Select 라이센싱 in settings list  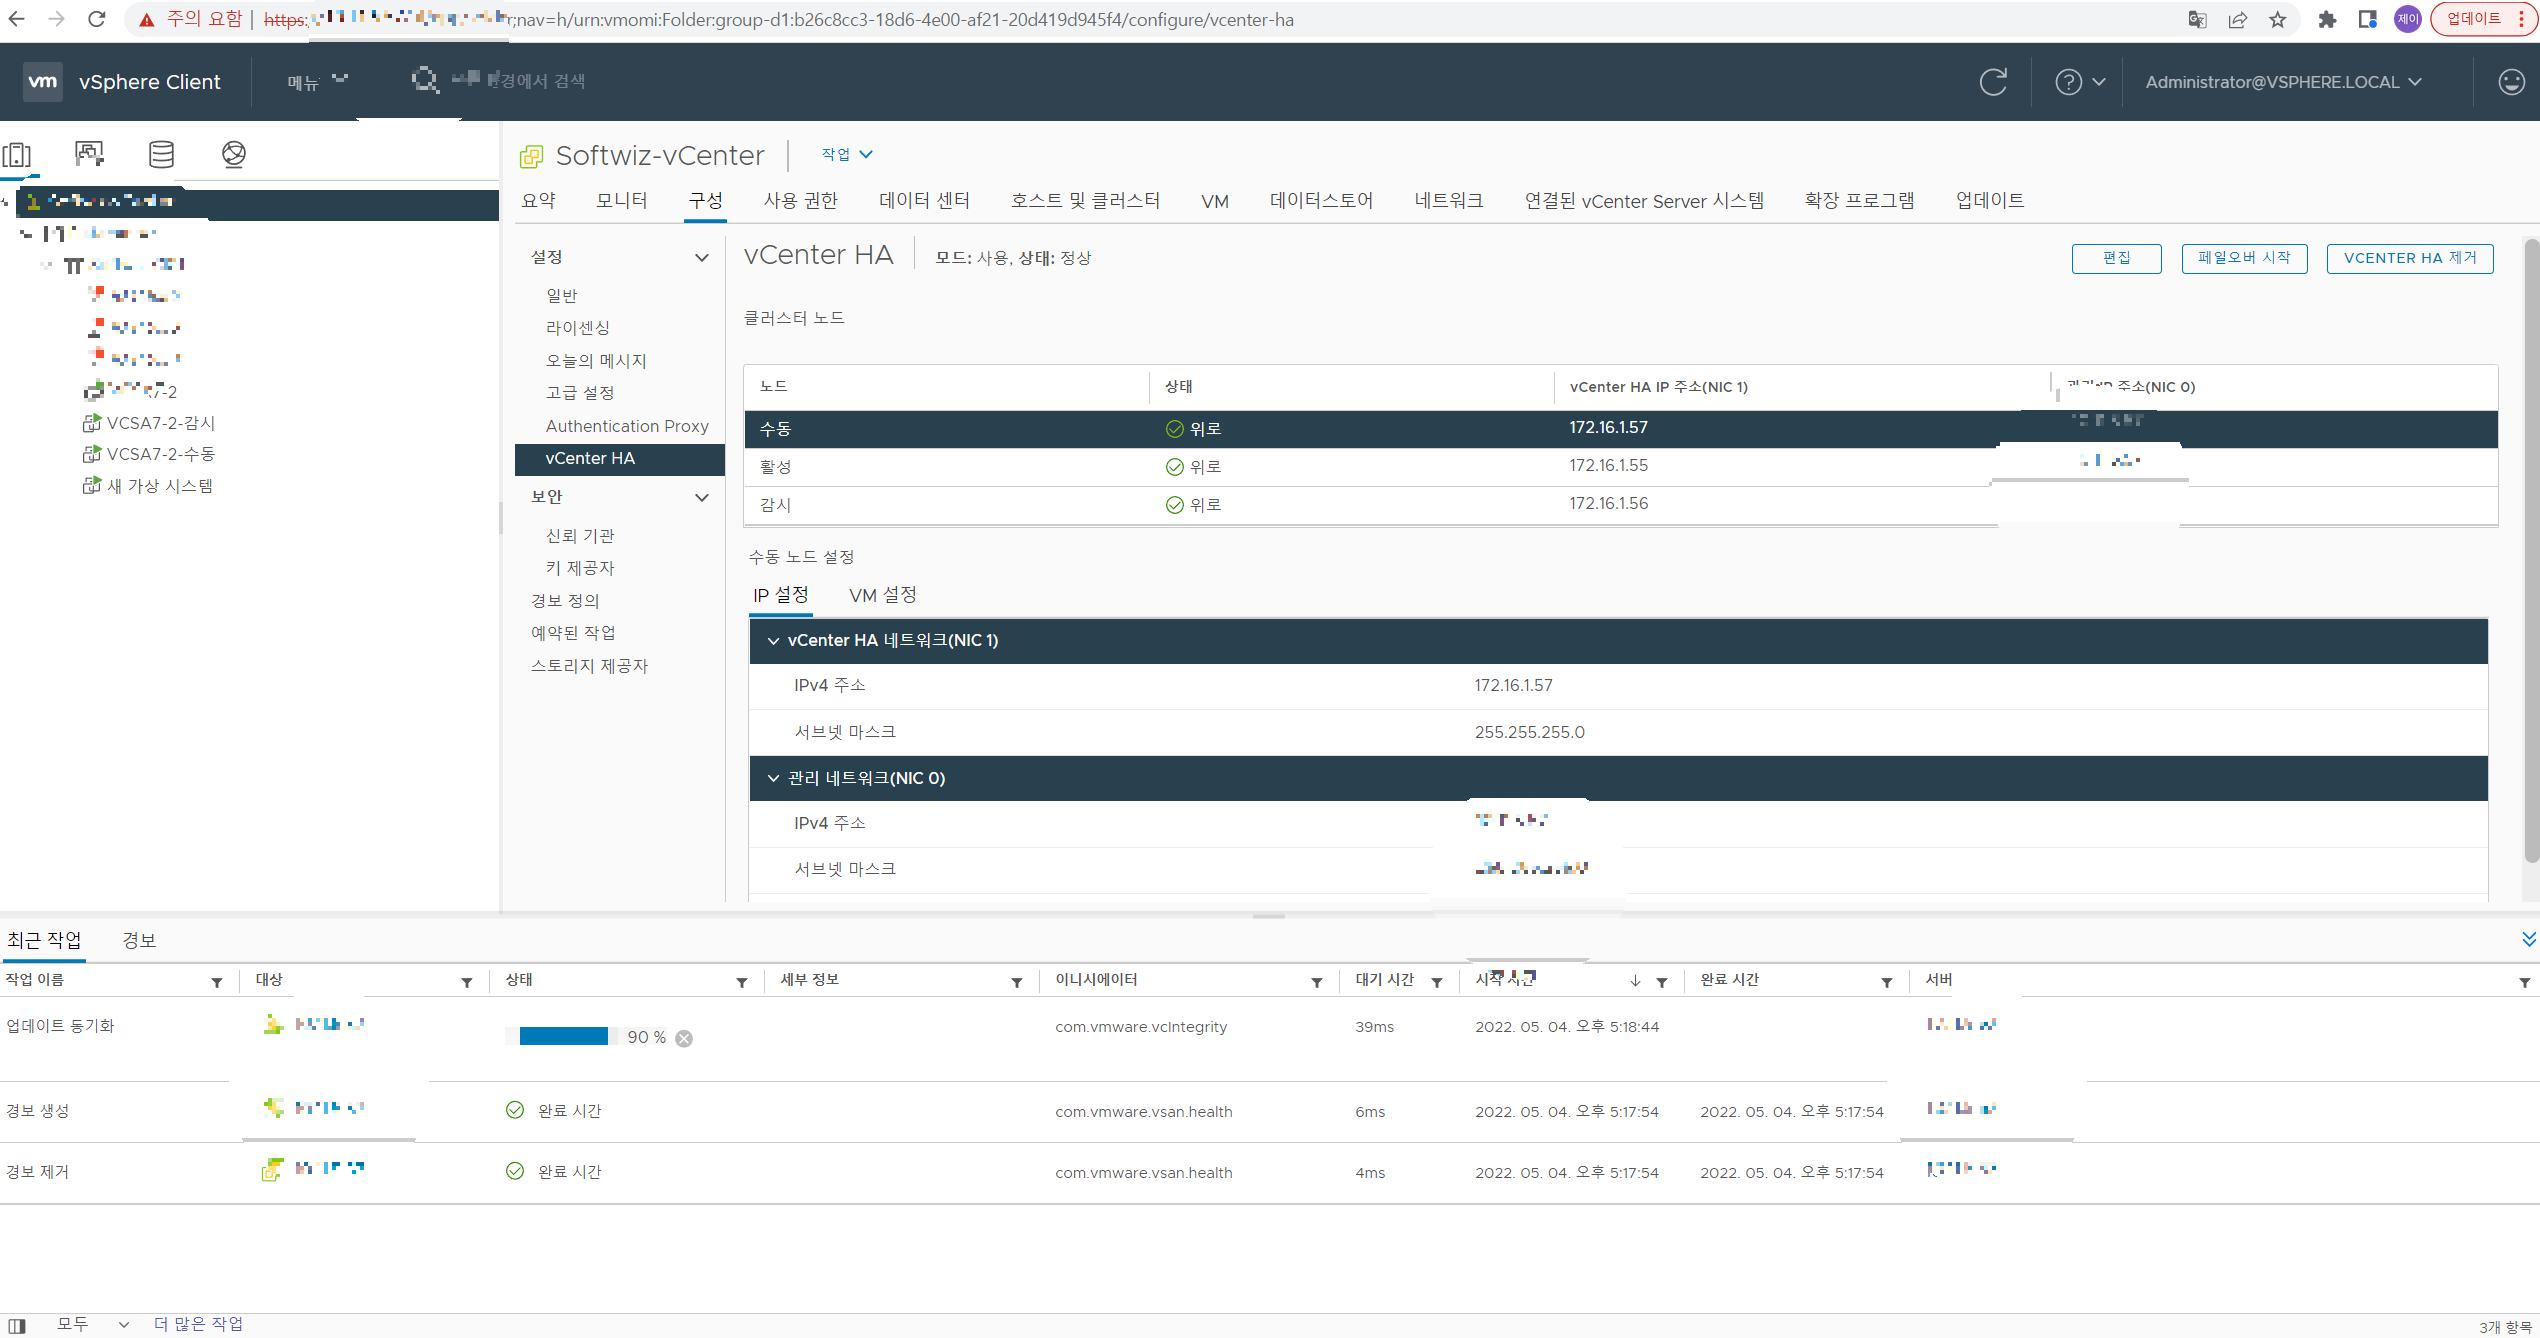pos(577,328)
